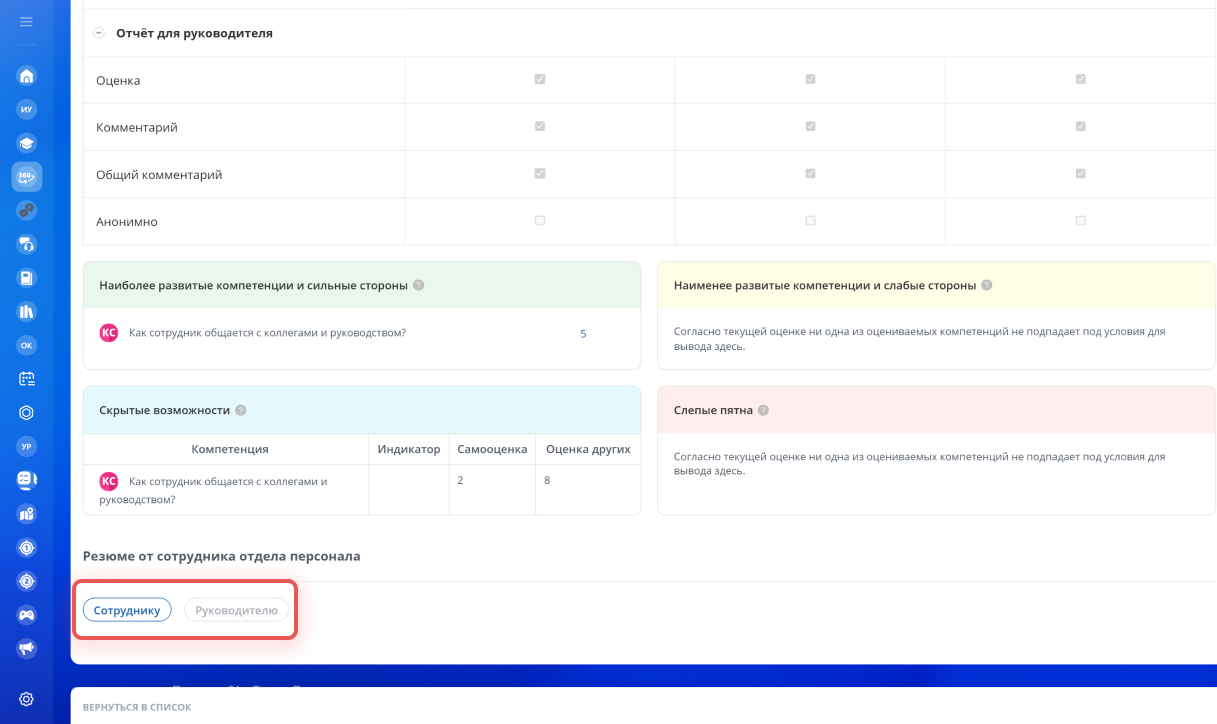This screenshot has height=724, width=1217.
Task: Open the 360 assessment section
Action: 27,177
